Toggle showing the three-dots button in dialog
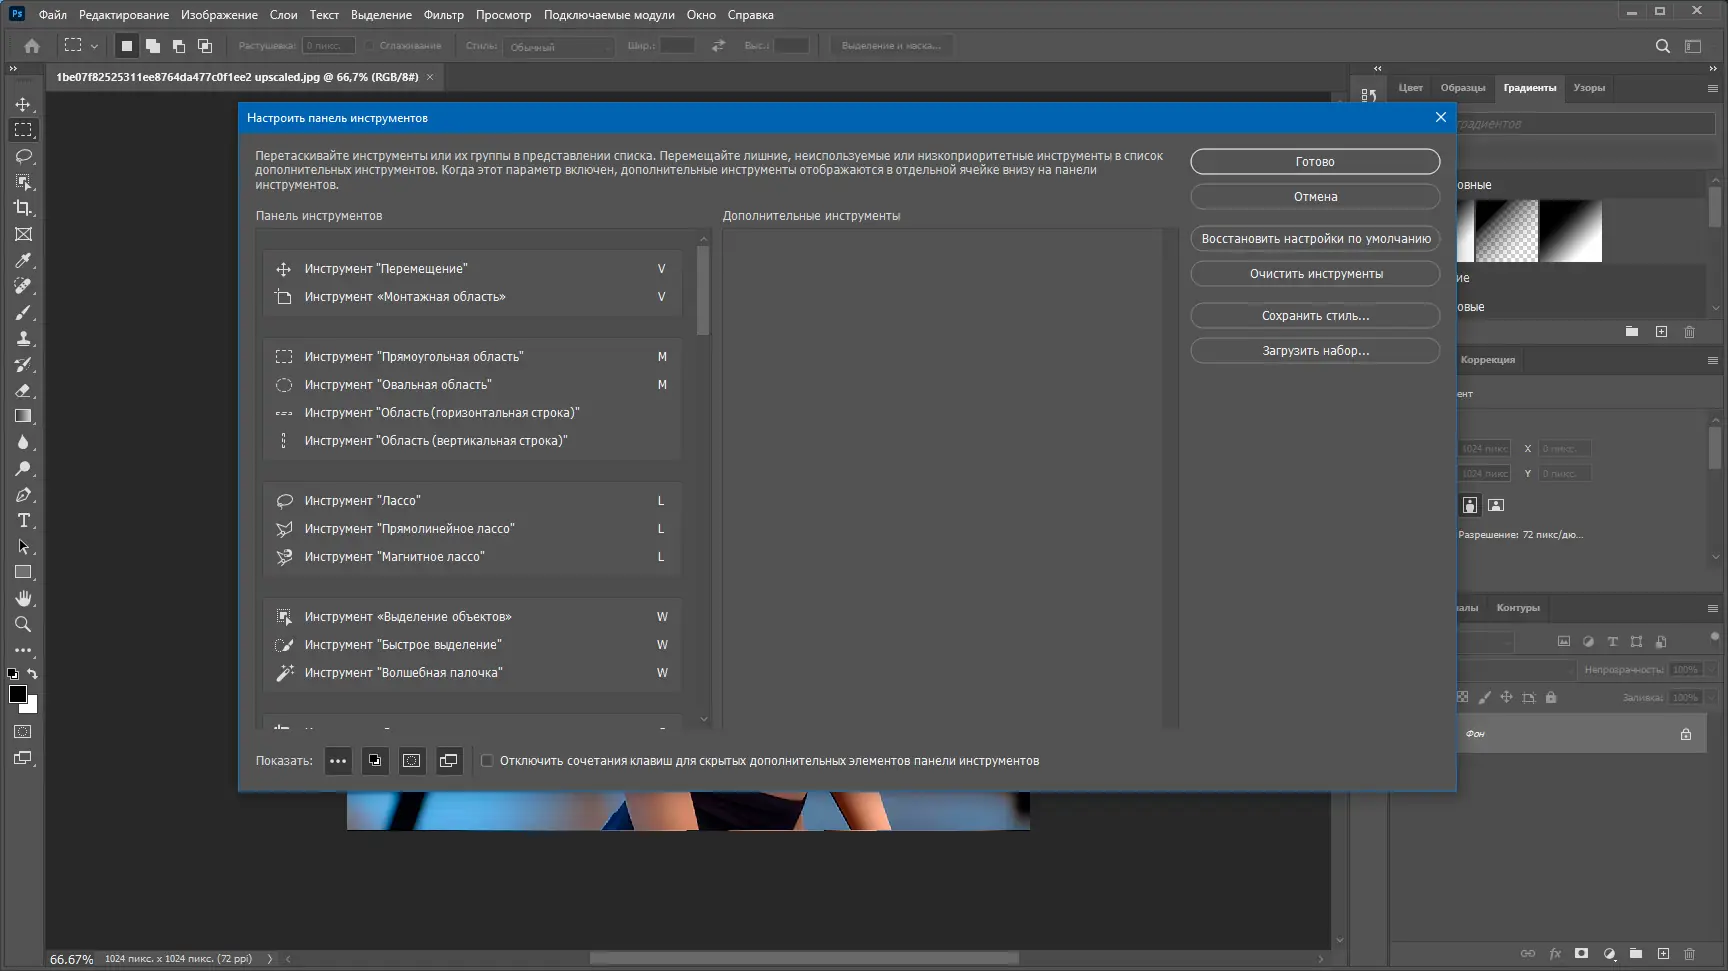The image size is (1728, 971). click(x=338, y=761)
